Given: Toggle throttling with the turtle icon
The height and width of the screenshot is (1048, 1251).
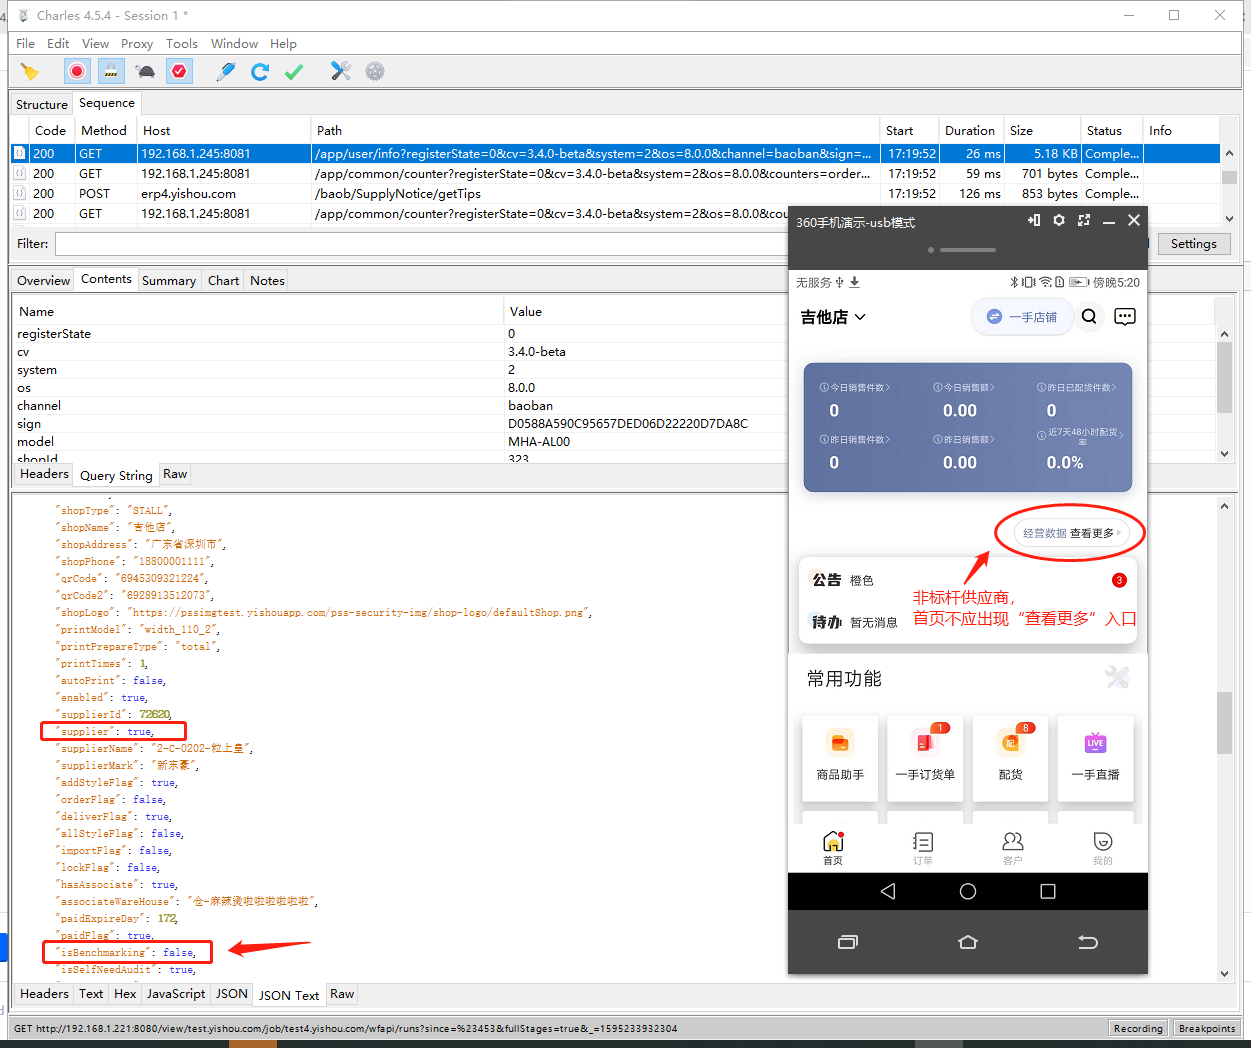Looking at the screenshot, I should click(x=145, y=71).
